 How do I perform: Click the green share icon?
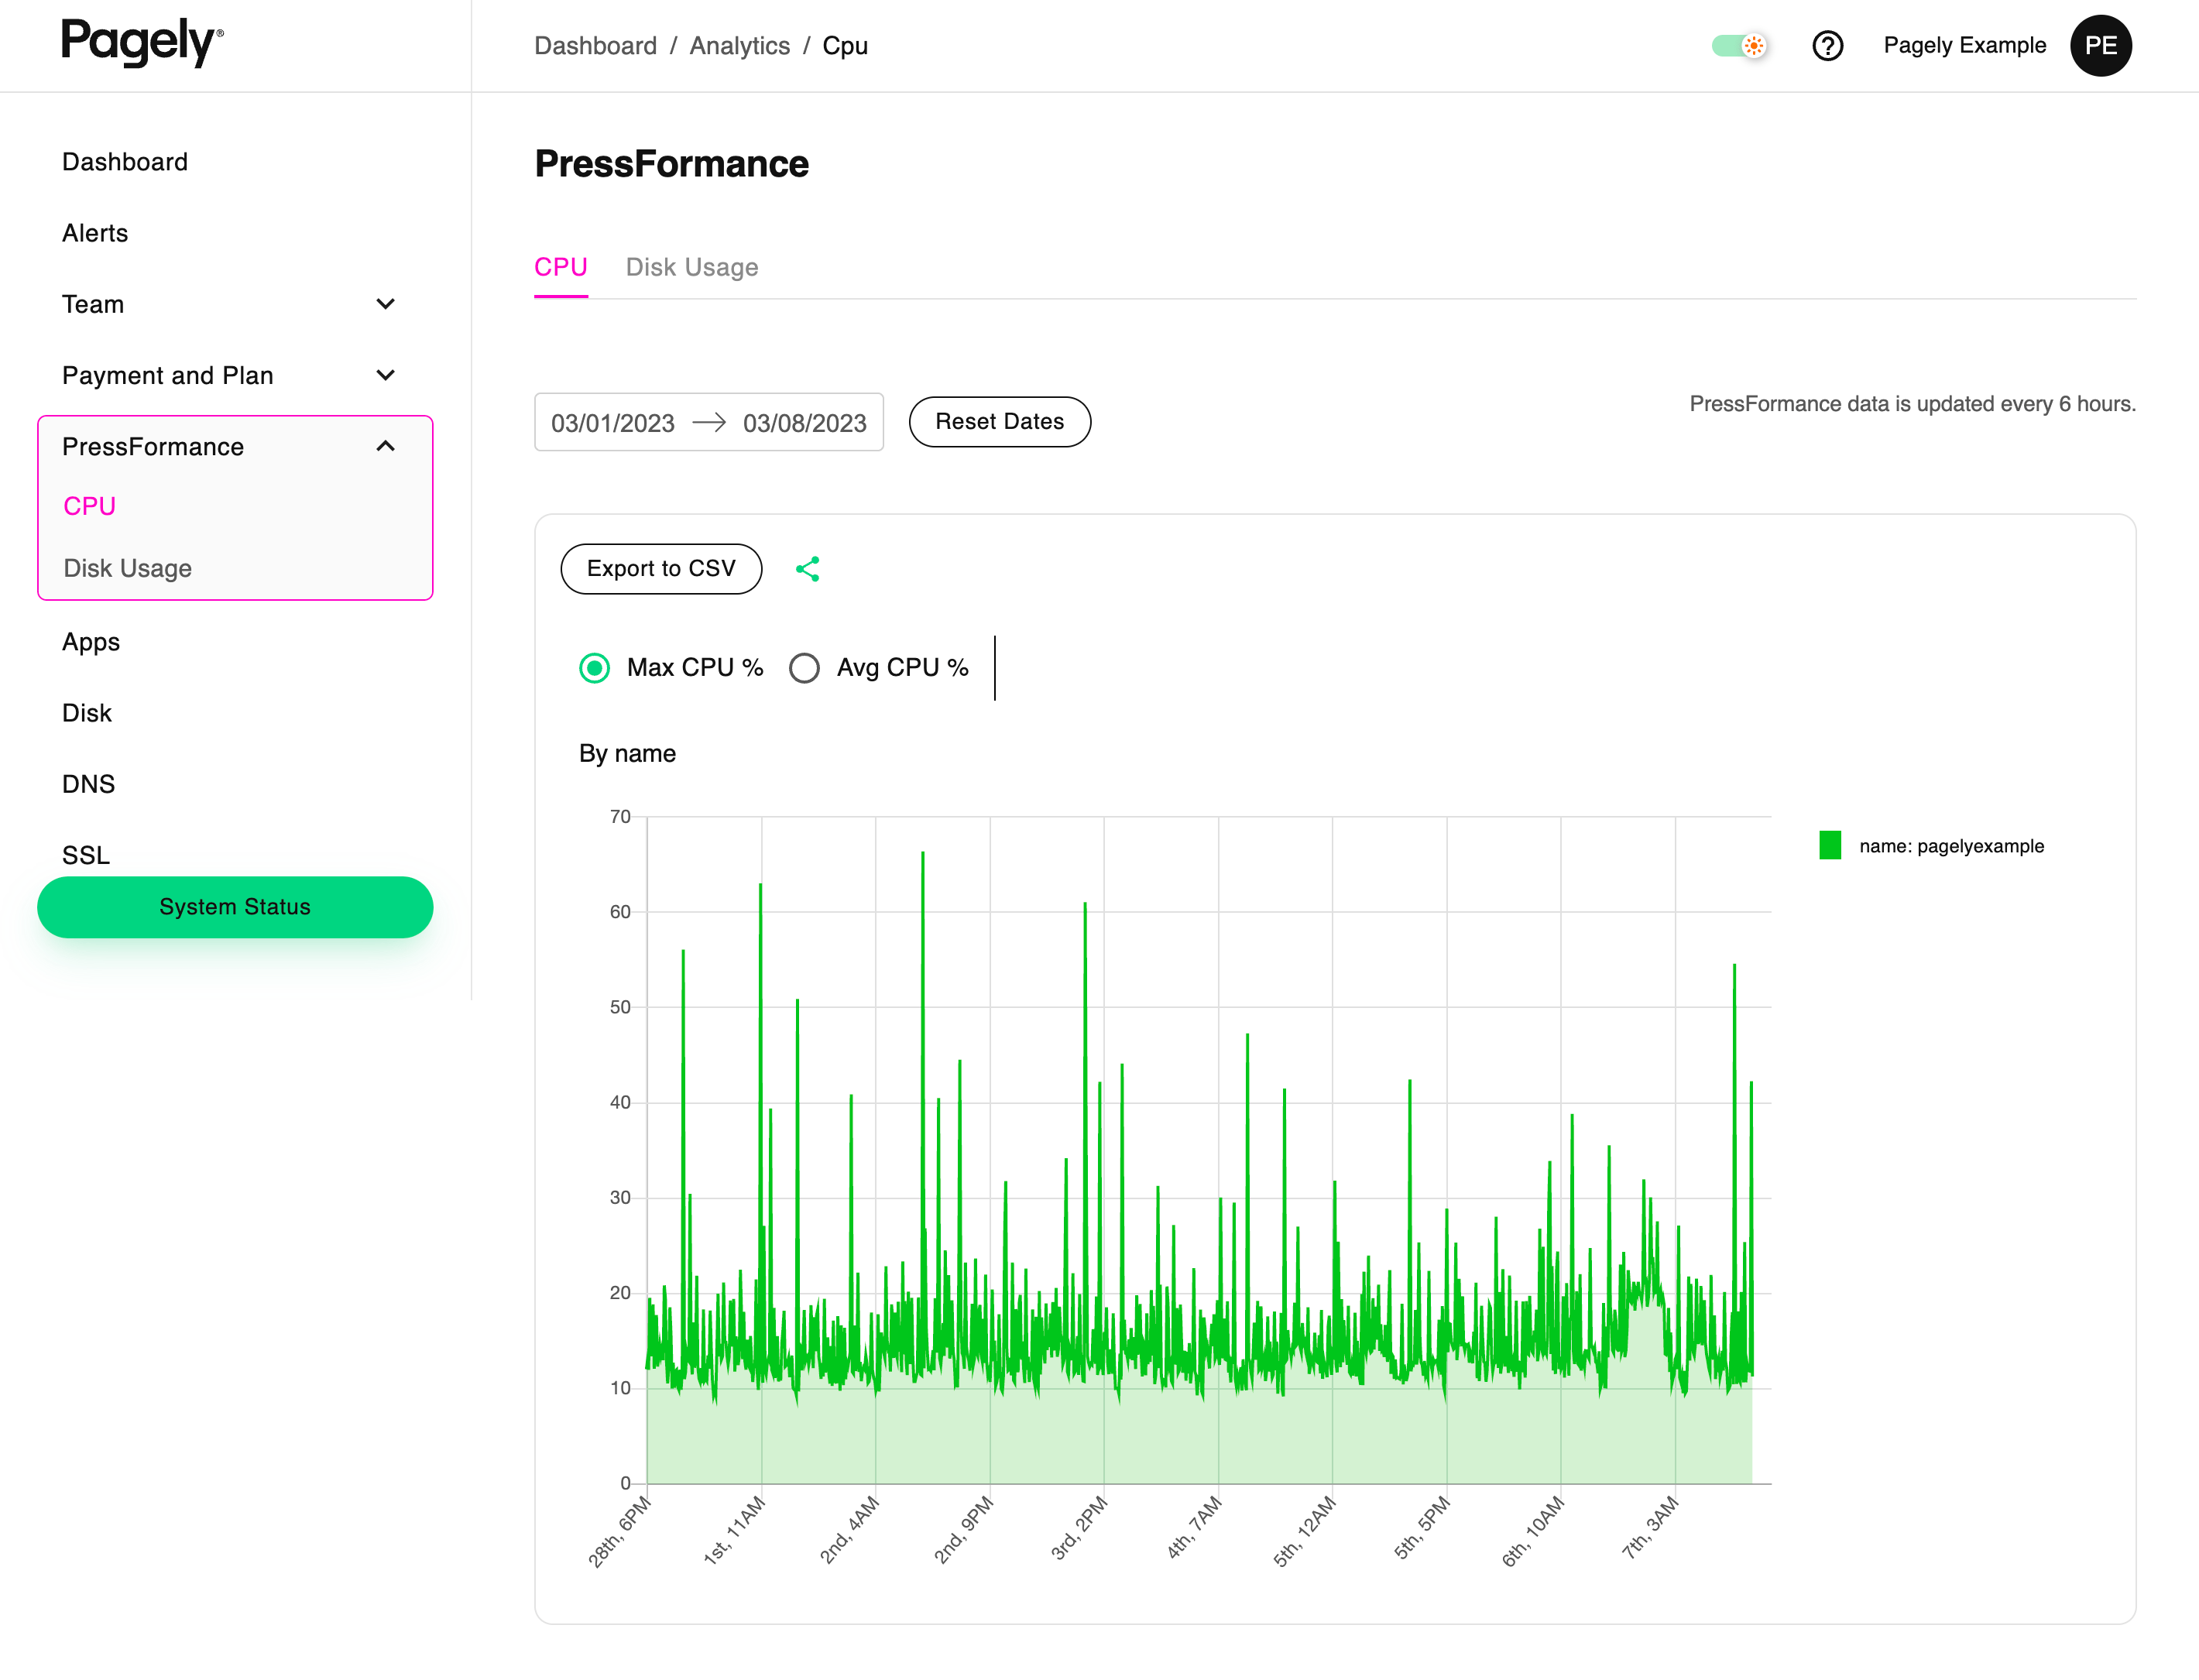(807, 569)
